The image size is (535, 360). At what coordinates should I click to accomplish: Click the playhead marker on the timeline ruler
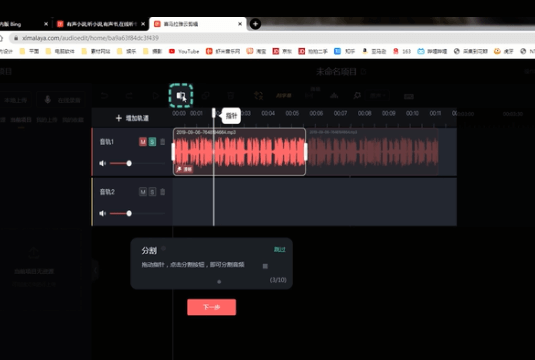pos(214,113)
